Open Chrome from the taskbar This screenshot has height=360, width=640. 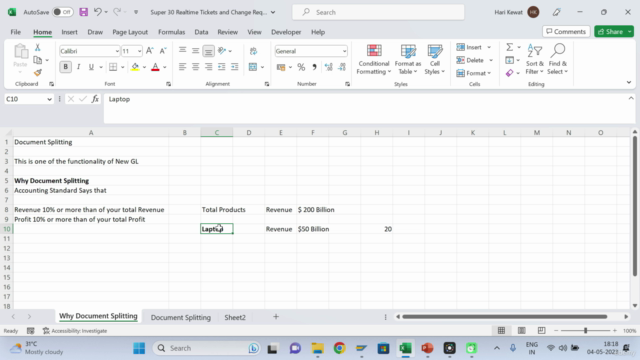pyautogui.click(x=339, y=348)
